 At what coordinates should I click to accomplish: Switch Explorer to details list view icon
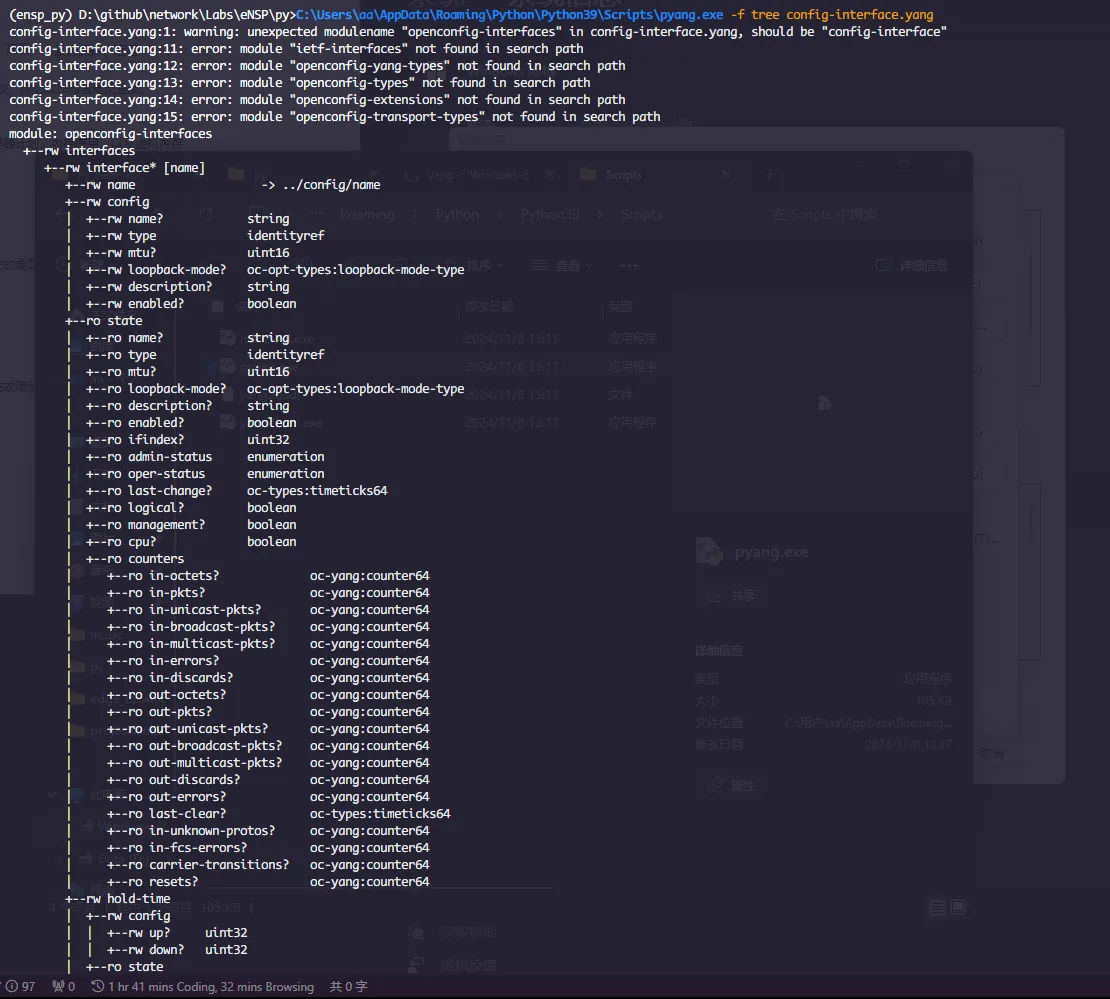coord(937,907)
